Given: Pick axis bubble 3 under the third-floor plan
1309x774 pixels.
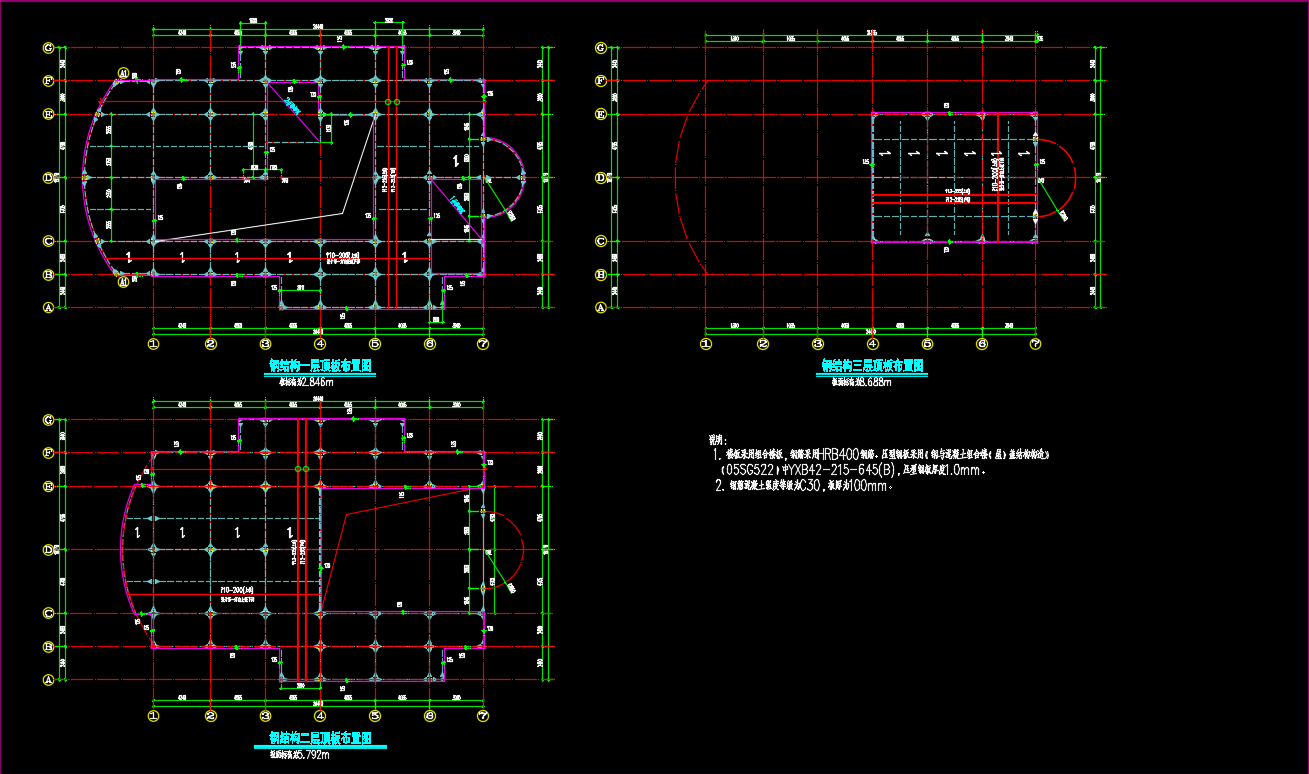Looking at the screenshot, I should tap(818, 344).
